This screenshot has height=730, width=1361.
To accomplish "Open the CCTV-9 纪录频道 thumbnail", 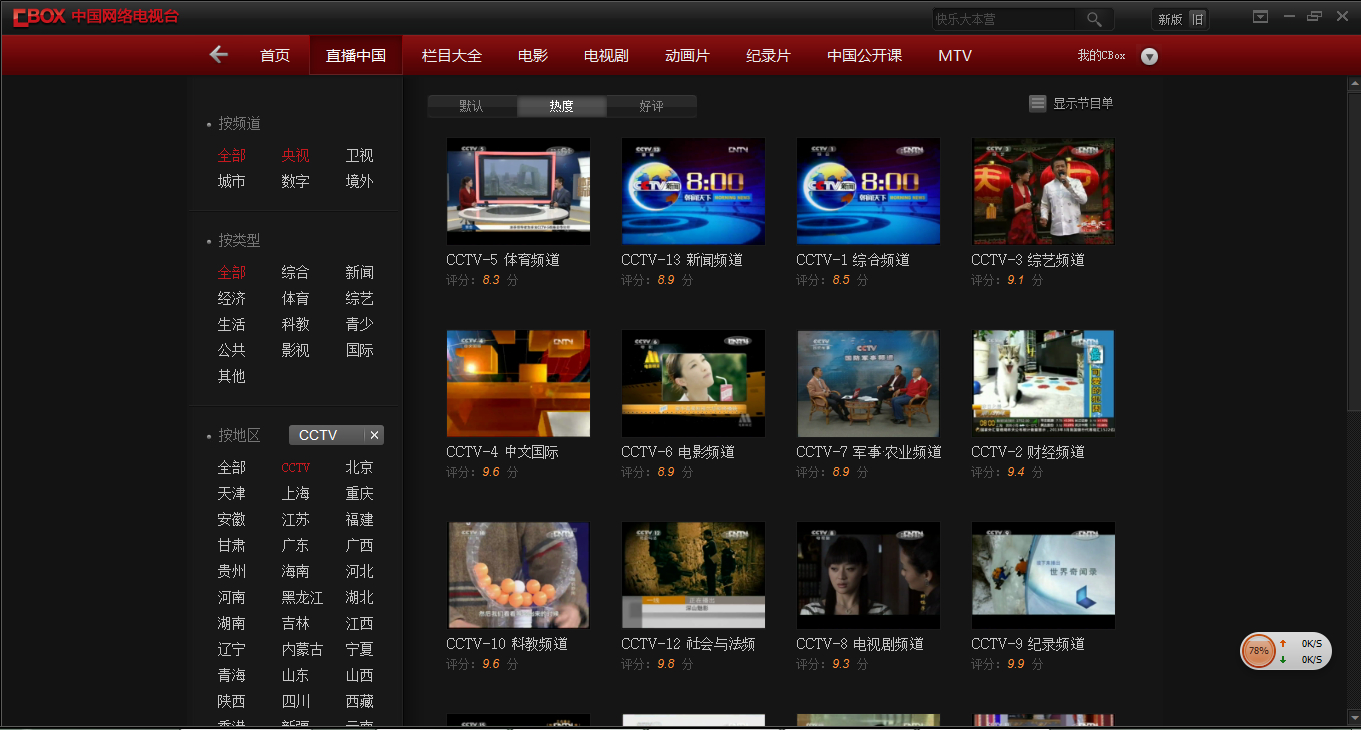I will click(x=1043, y=575).
